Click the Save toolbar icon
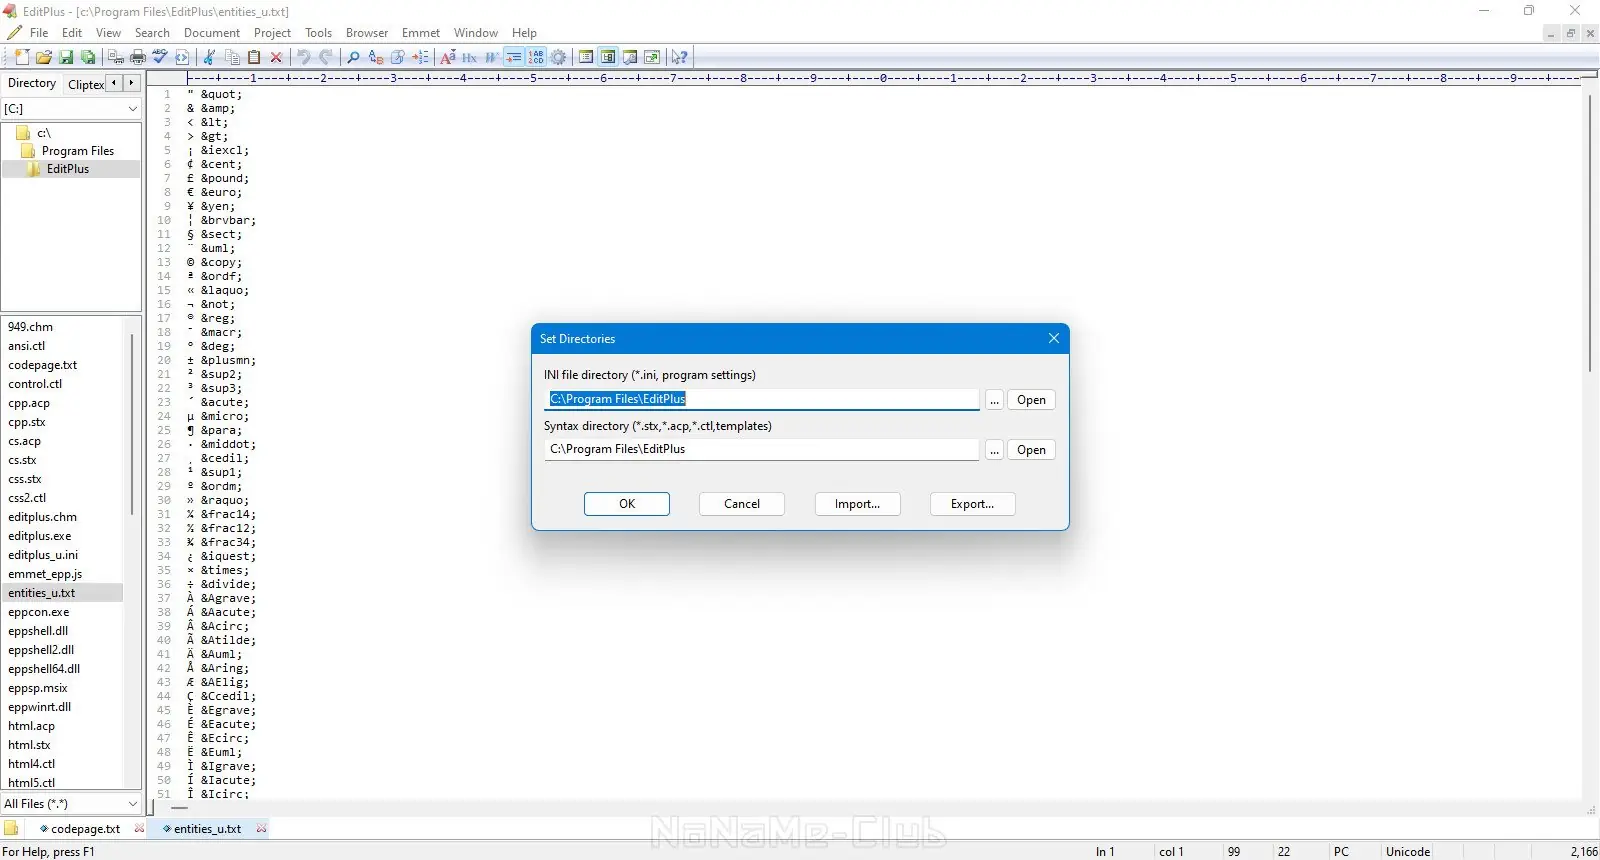 (66, 57)
